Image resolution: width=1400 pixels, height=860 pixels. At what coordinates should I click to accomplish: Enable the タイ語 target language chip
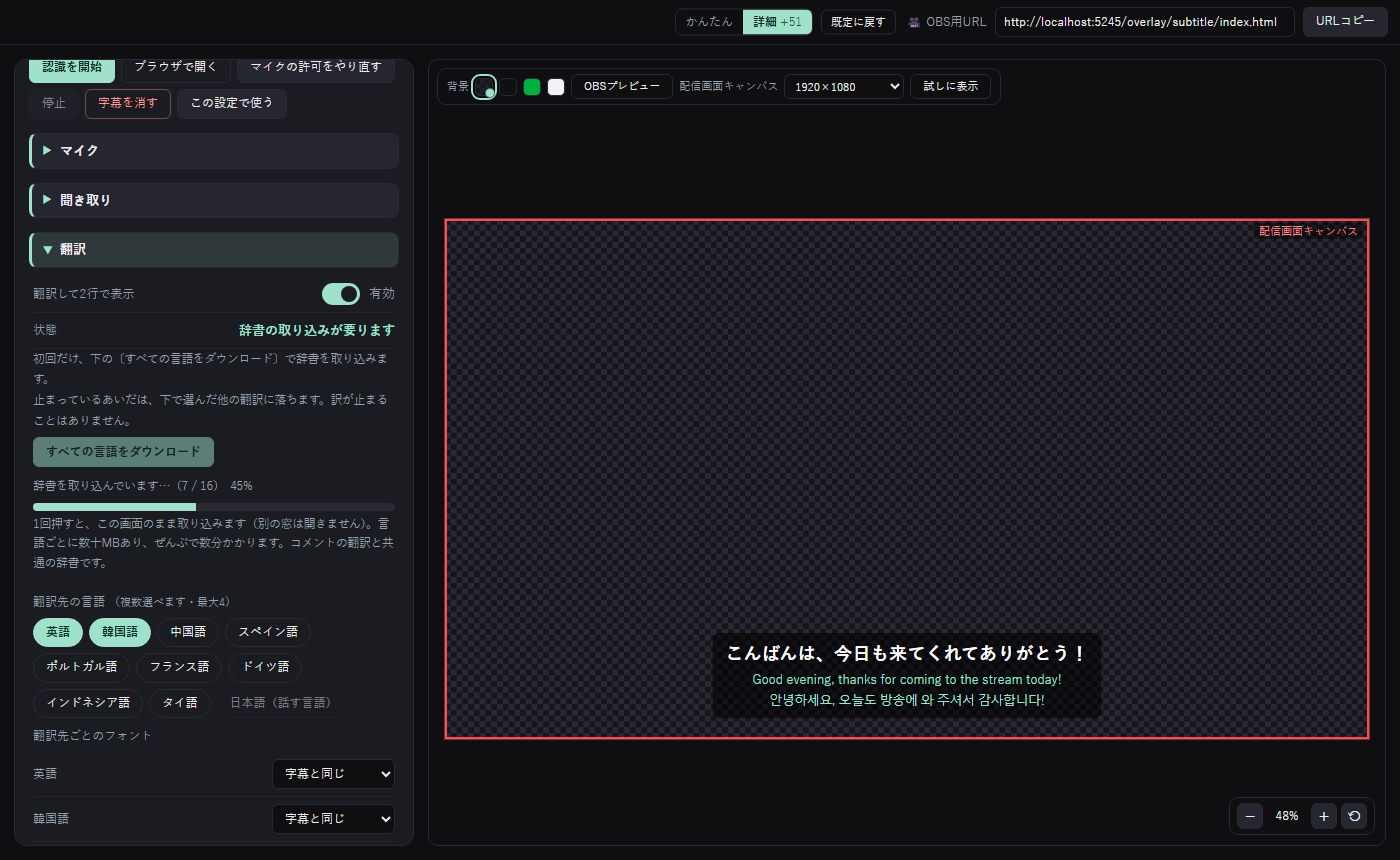pyautogui.click(x=180, y=703)
